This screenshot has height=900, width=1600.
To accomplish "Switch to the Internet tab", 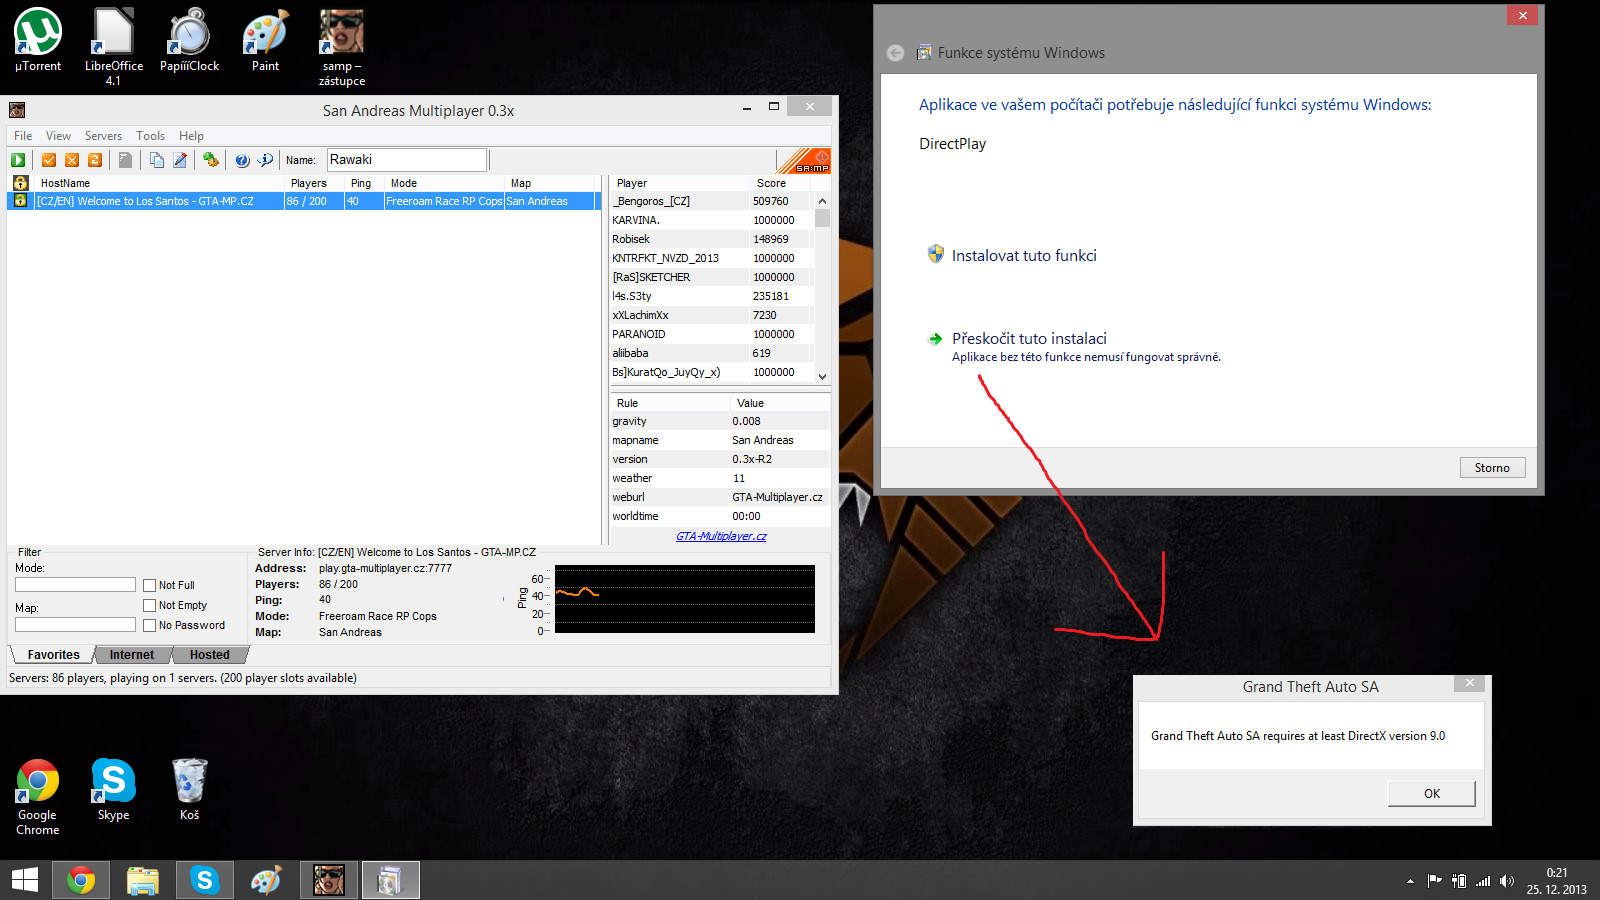I will click(x=132, y=655).
